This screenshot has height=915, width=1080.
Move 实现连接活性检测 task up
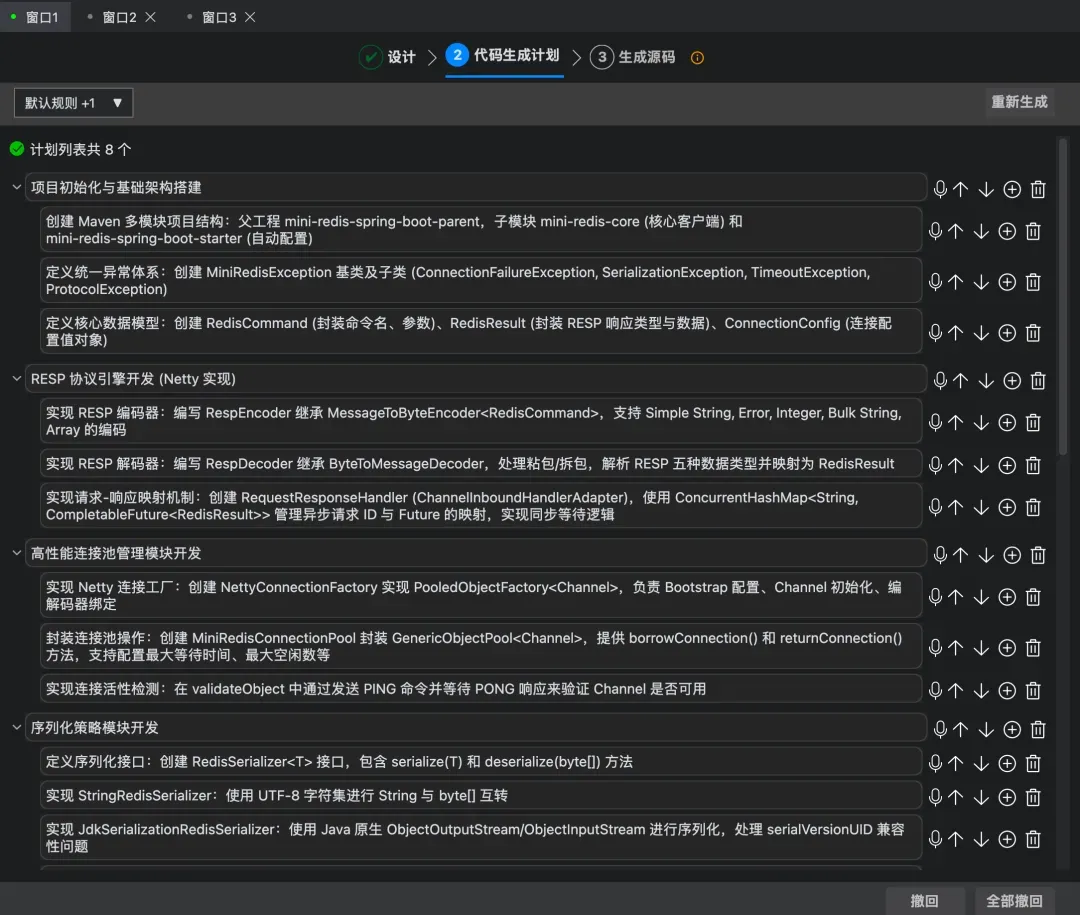(955, 690)
